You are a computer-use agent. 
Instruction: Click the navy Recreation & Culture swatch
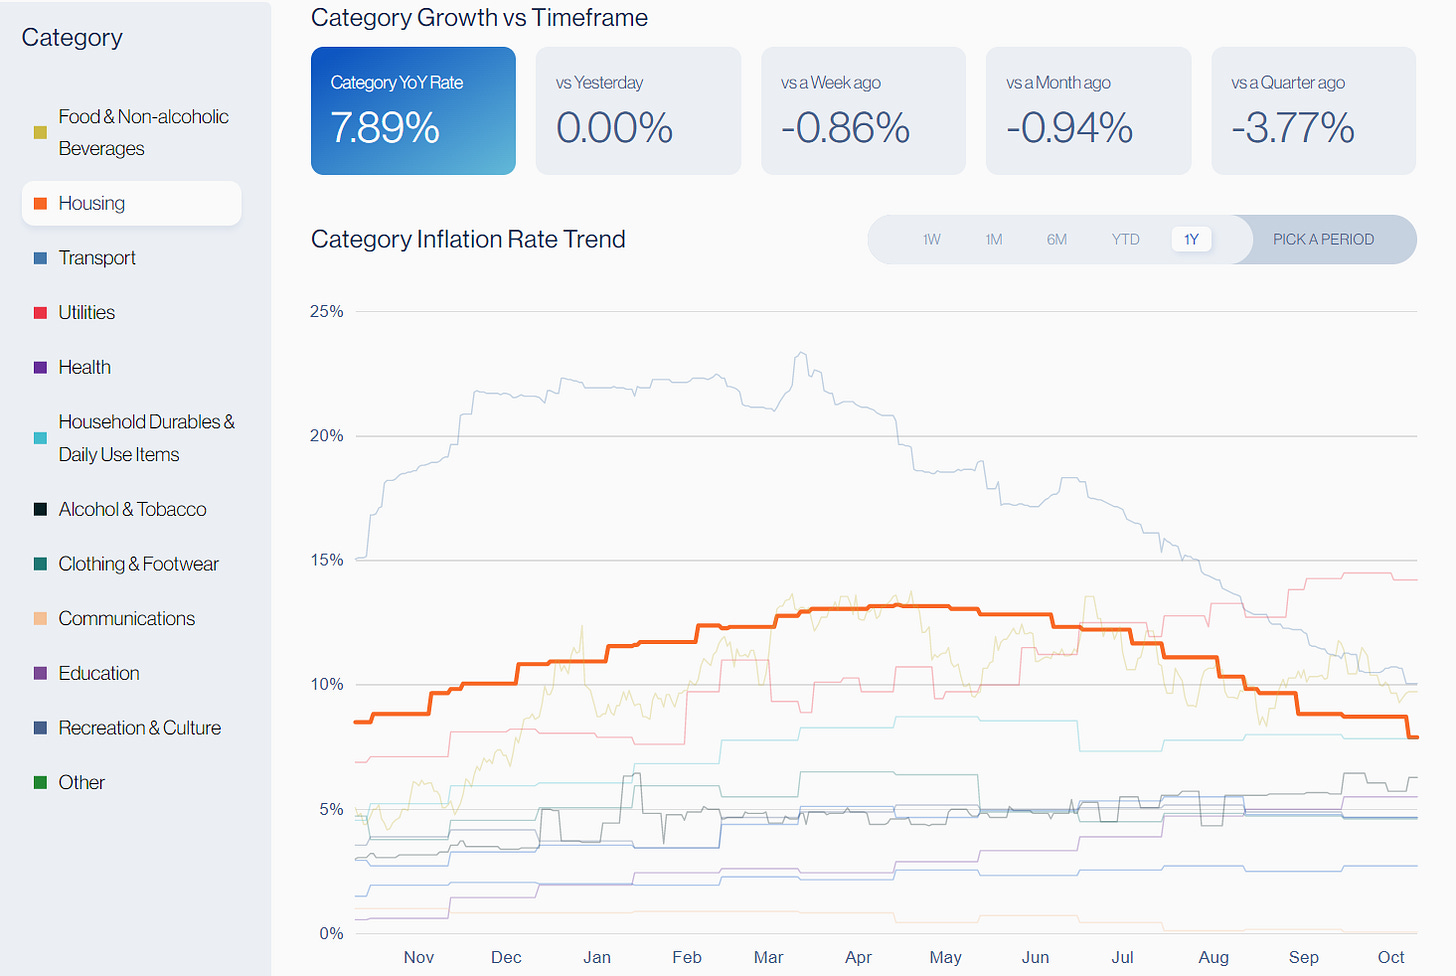40,728
